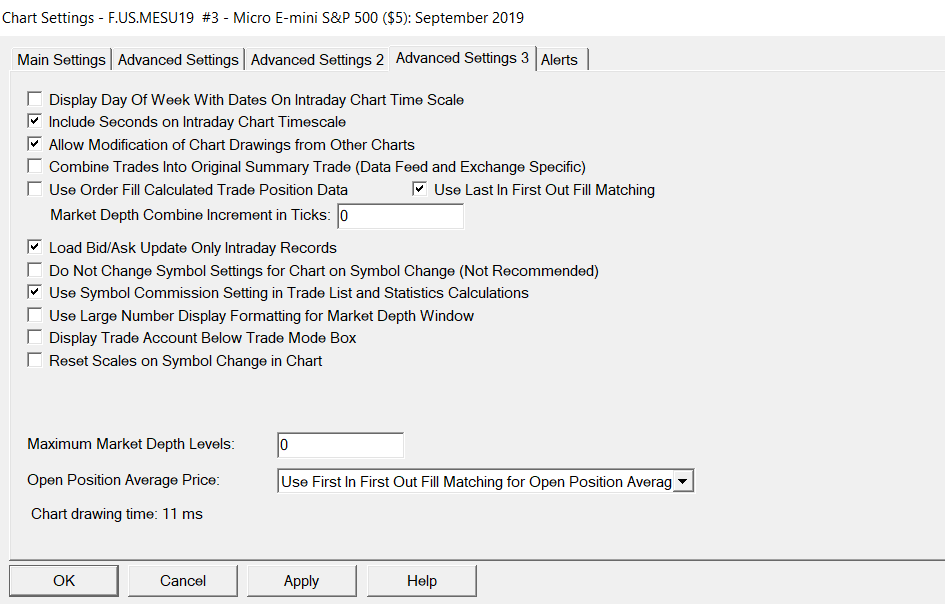
Task: Focus the Maximum Market Depth Levels field
Action: click(x=340, y=445)
